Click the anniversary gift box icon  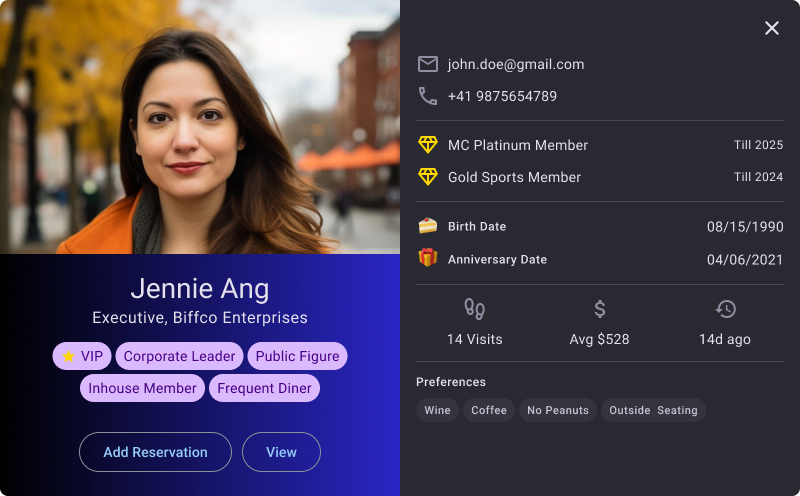(x=428, y=258)
